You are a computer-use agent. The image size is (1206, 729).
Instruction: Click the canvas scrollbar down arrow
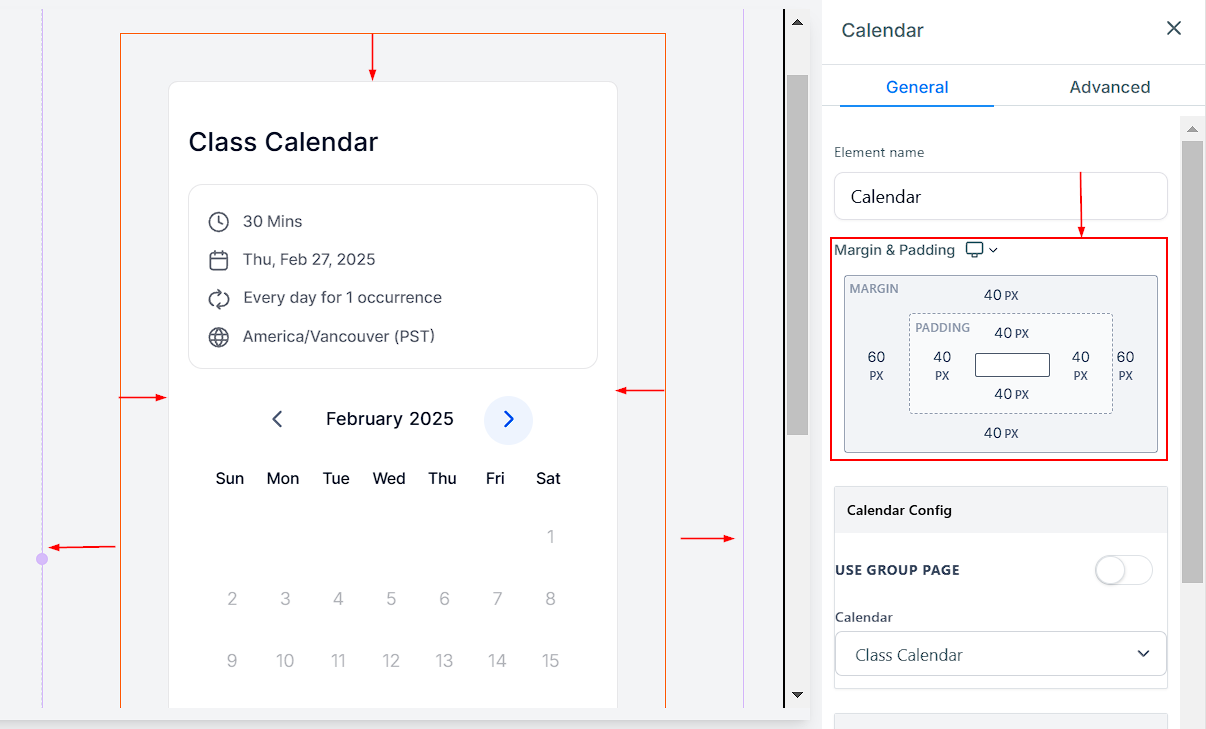point(797,694)
